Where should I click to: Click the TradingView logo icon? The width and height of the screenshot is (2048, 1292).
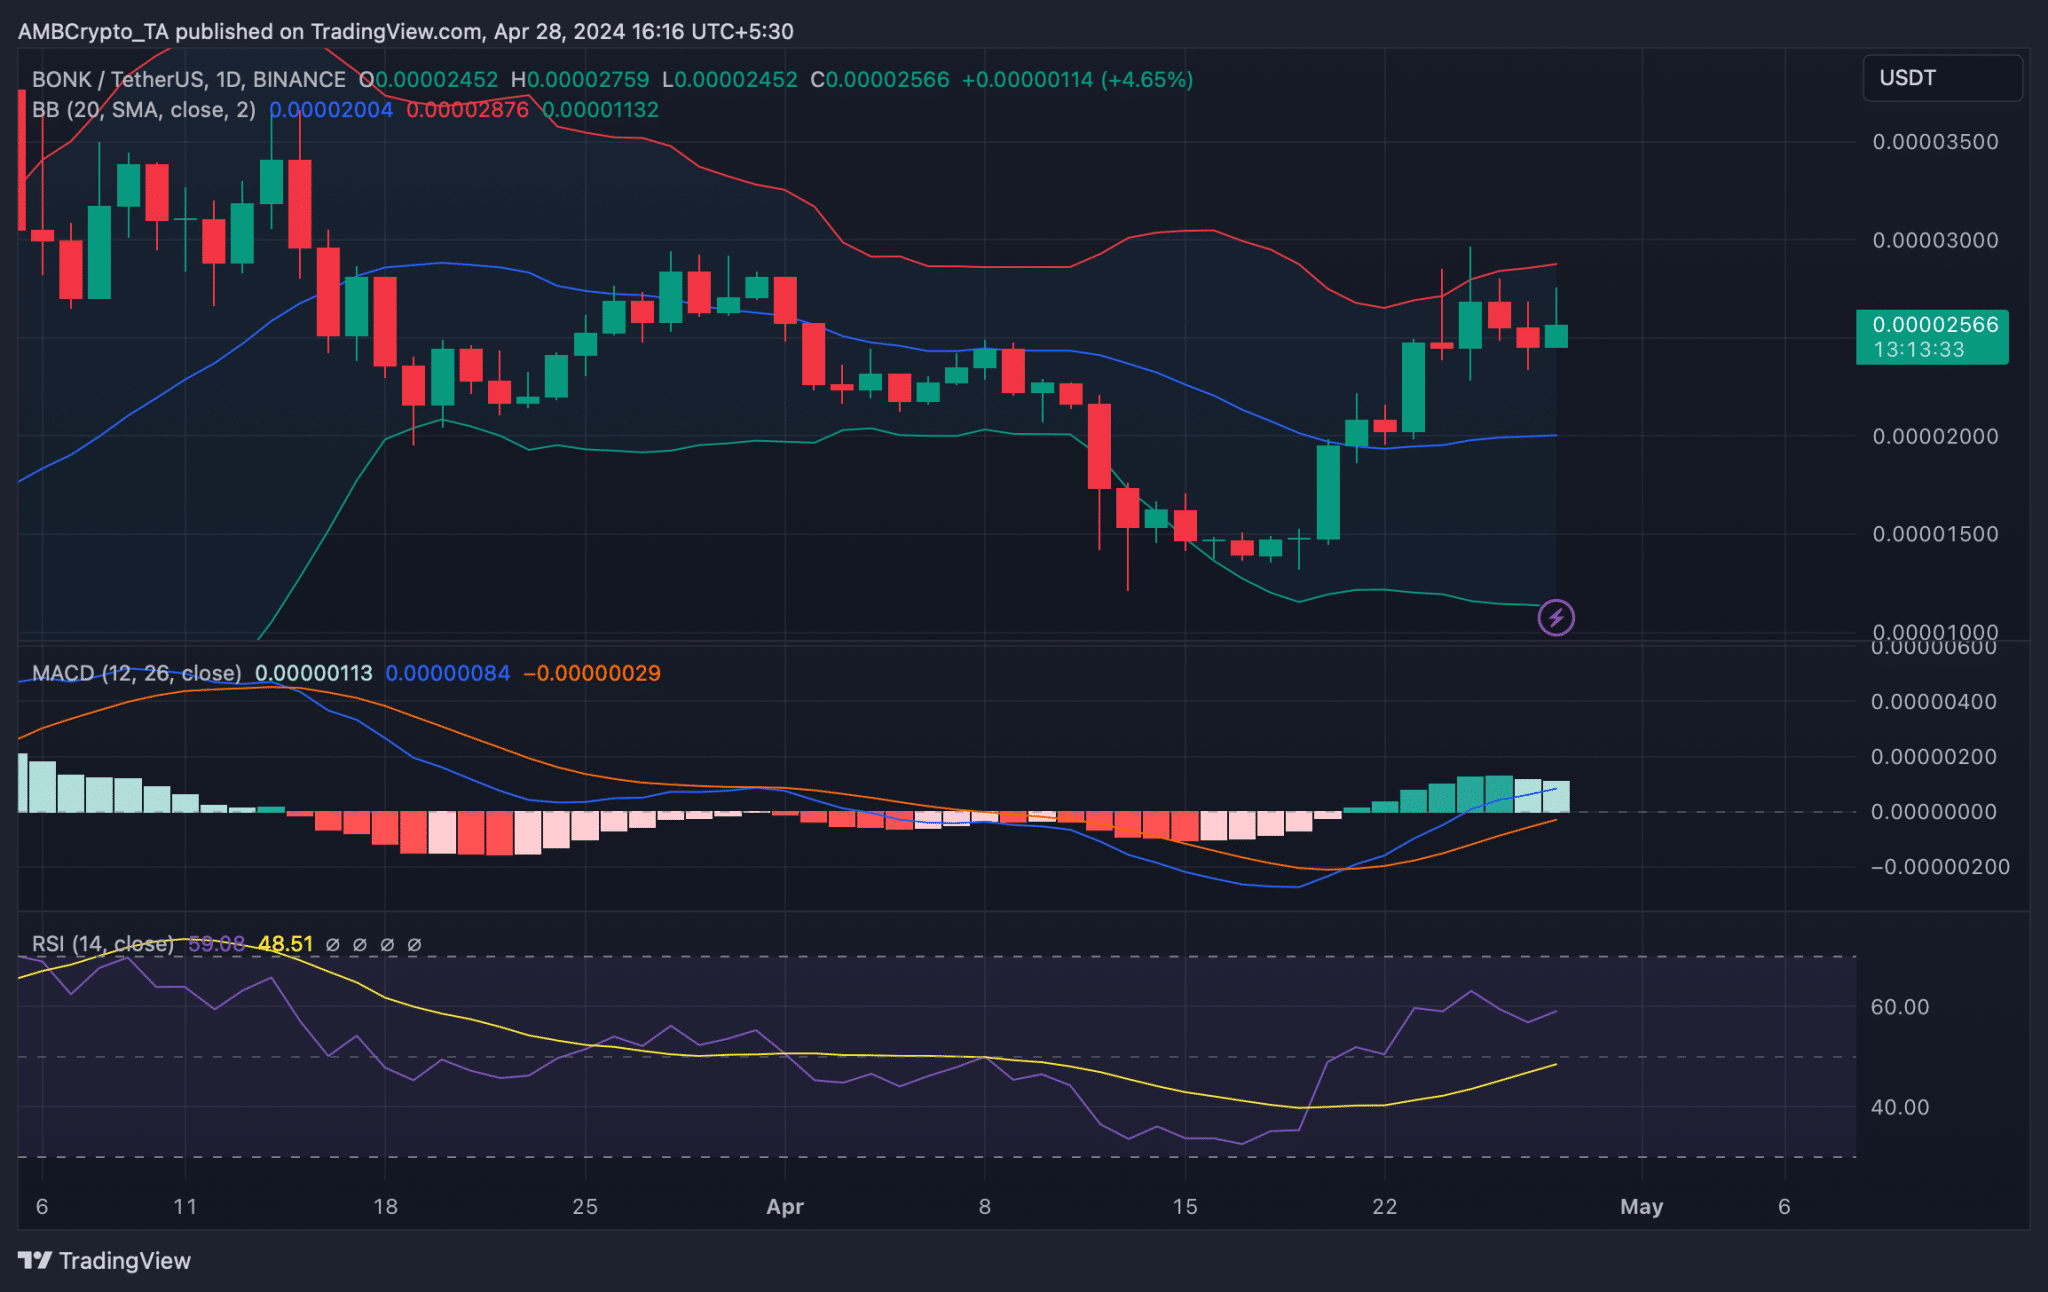pyautogui.click(x=35, y=1260)
